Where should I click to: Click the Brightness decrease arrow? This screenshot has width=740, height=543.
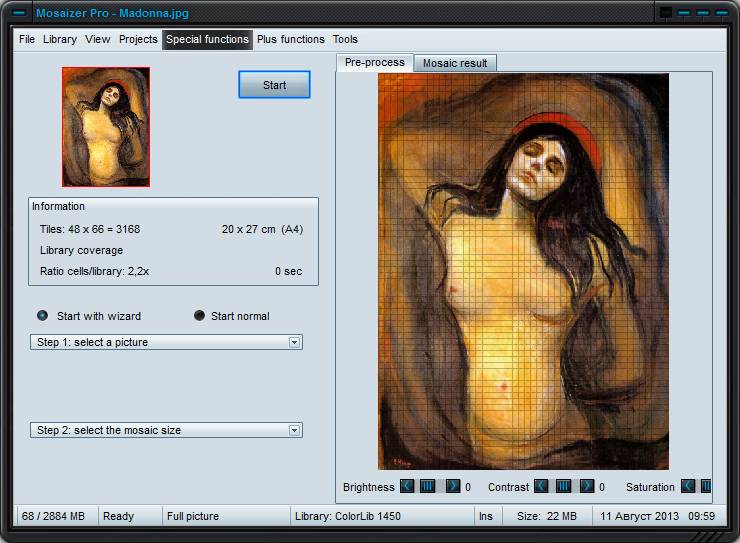(x=407, y=486)
